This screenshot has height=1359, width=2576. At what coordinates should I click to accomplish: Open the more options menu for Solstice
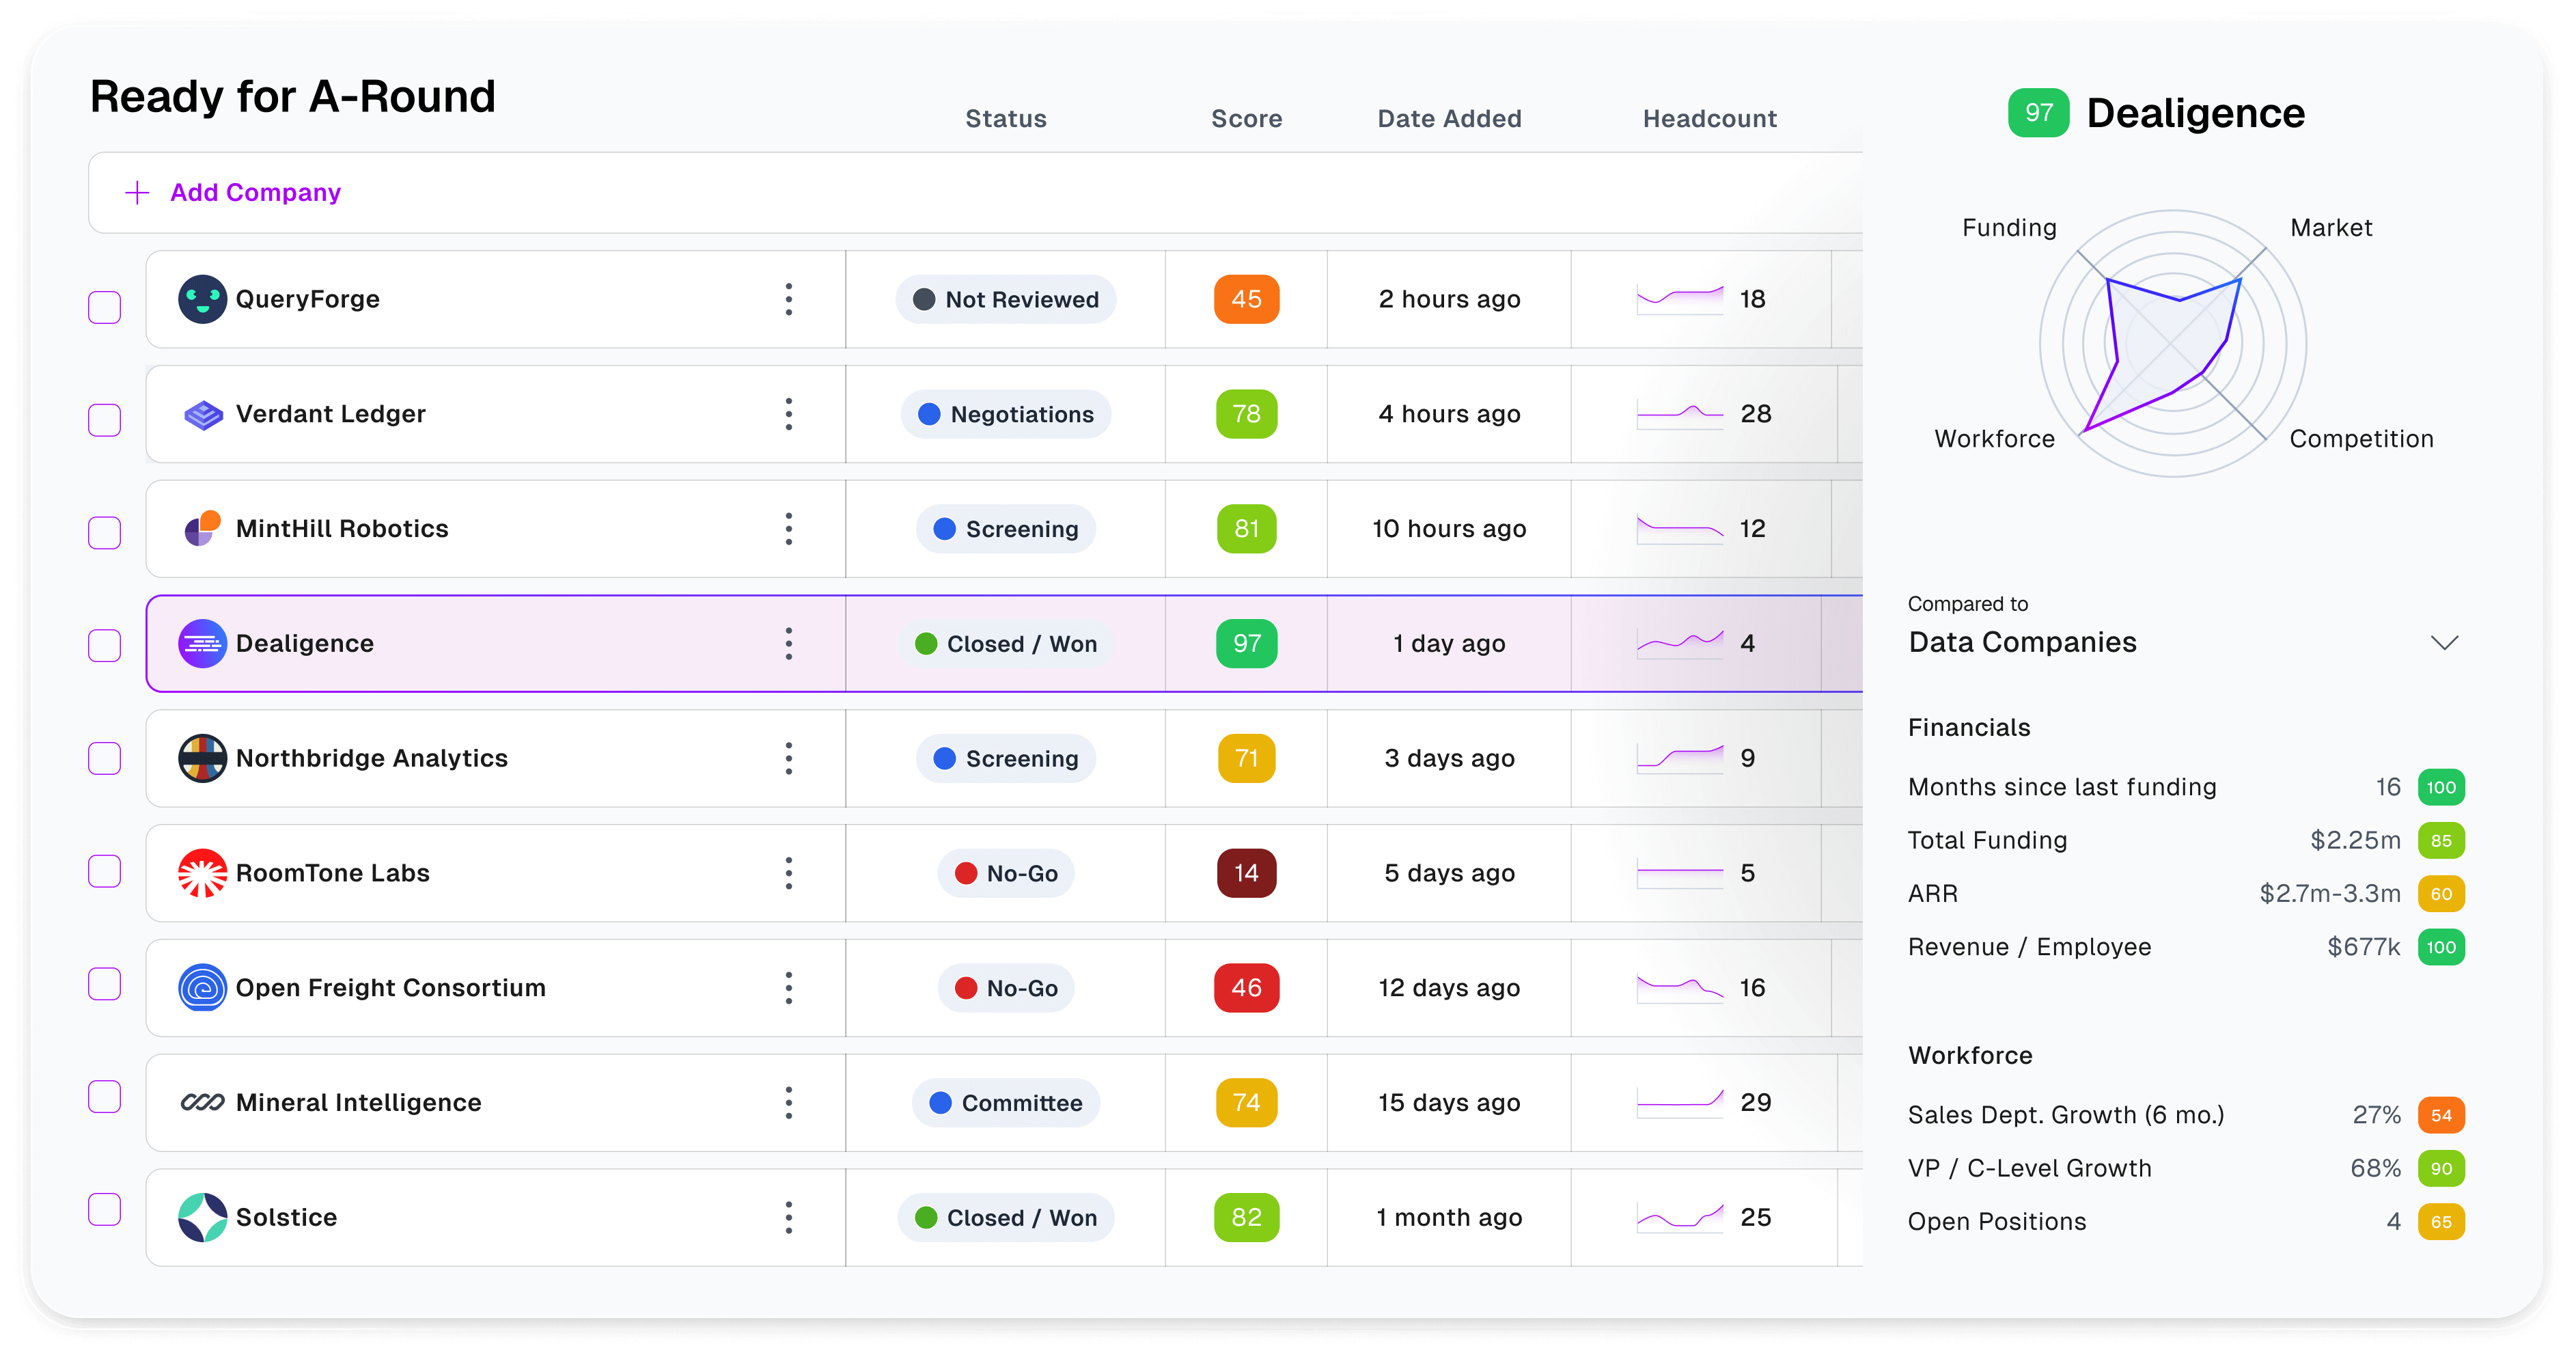point(789,1217)
